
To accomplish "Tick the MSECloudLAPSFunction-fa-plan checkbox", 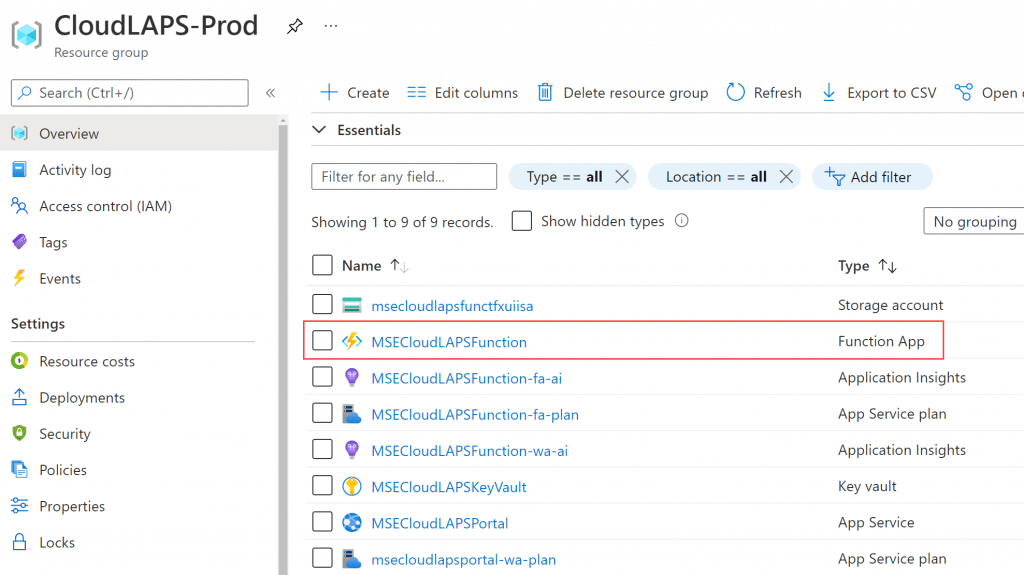I will 323,413.
